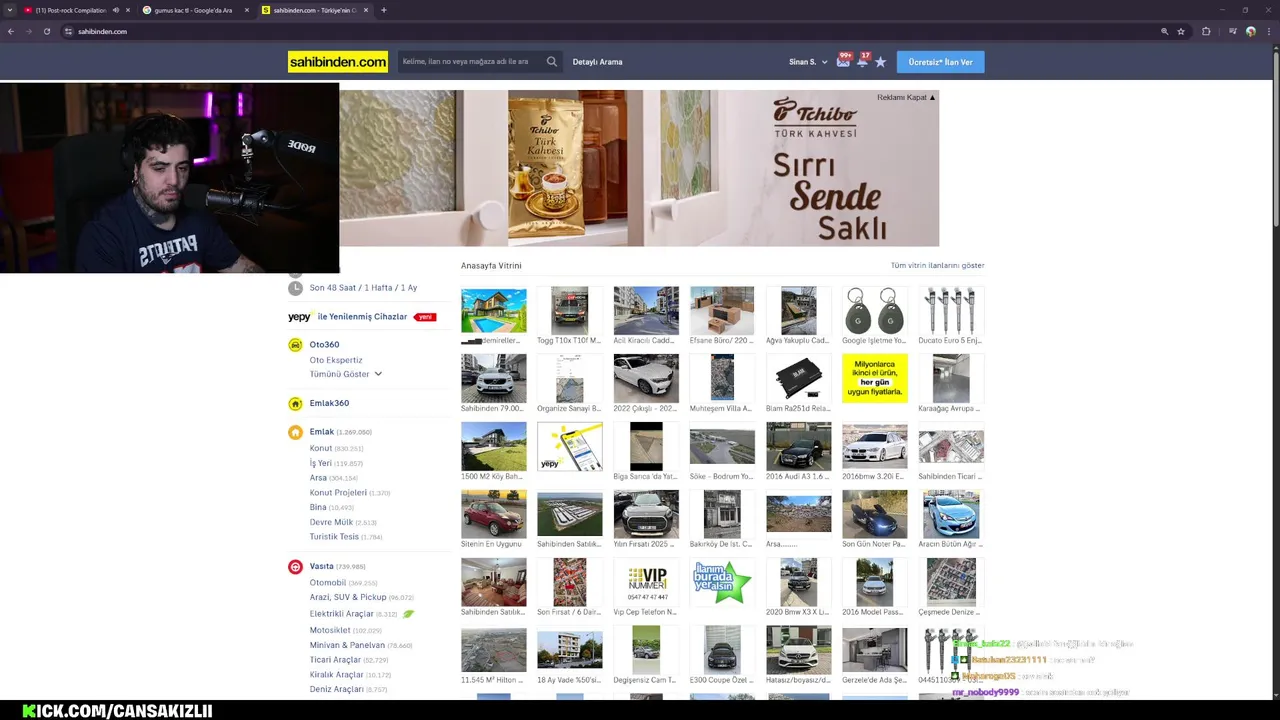Mute the Post-rock Compilation tab via speaker icon
Screen dimensions: 1280x720
(x=115, y=10)
